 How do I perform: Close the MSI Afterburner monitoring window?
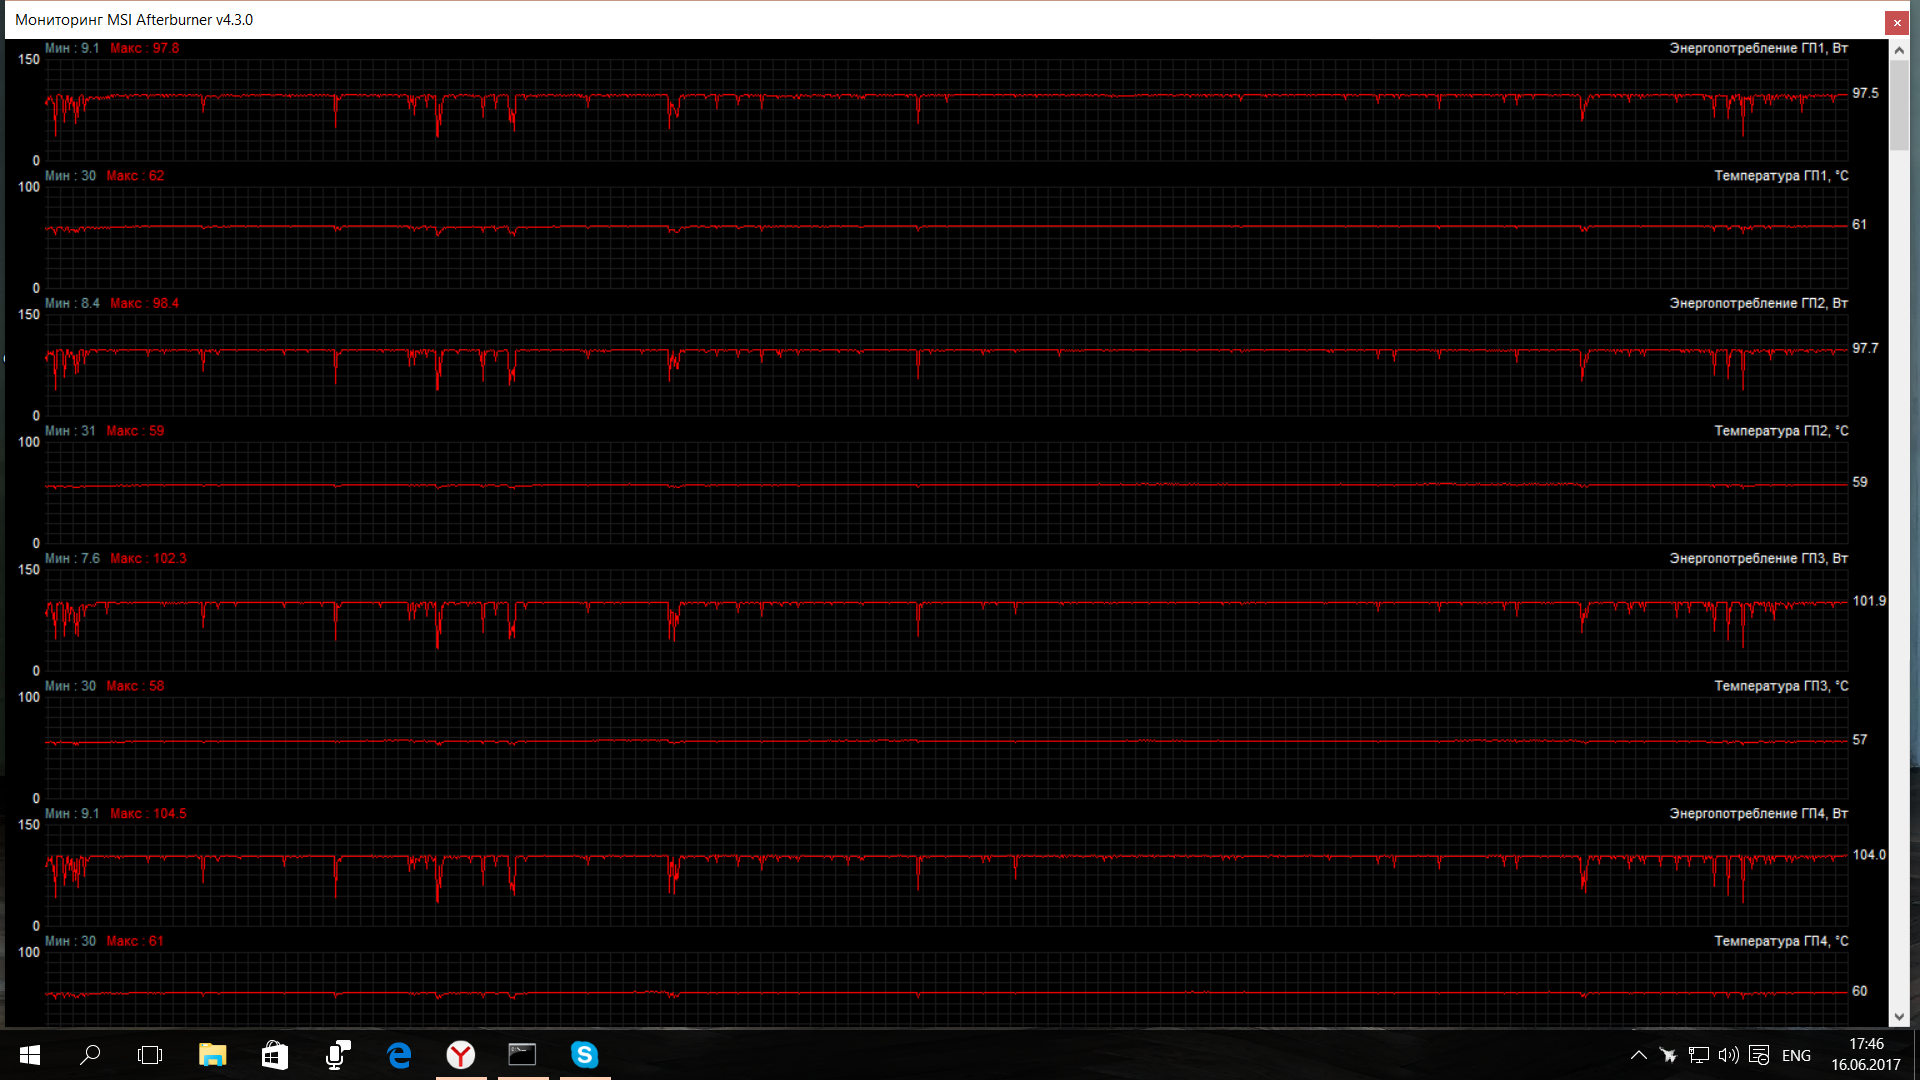coord(1897,22)
